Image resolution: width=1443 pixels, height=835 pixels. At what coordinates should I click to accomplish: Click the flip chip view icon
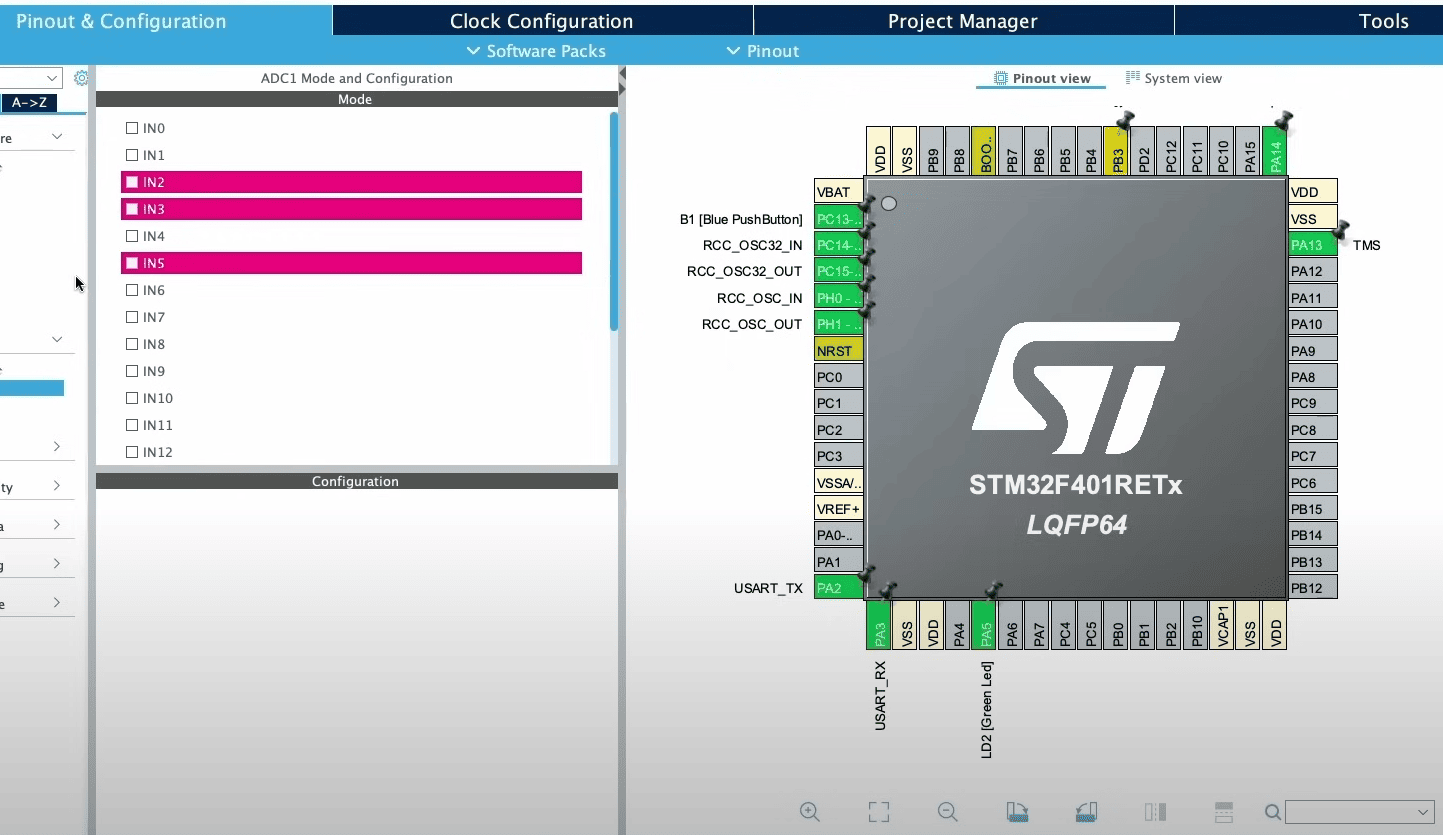tap(1156, 812)
